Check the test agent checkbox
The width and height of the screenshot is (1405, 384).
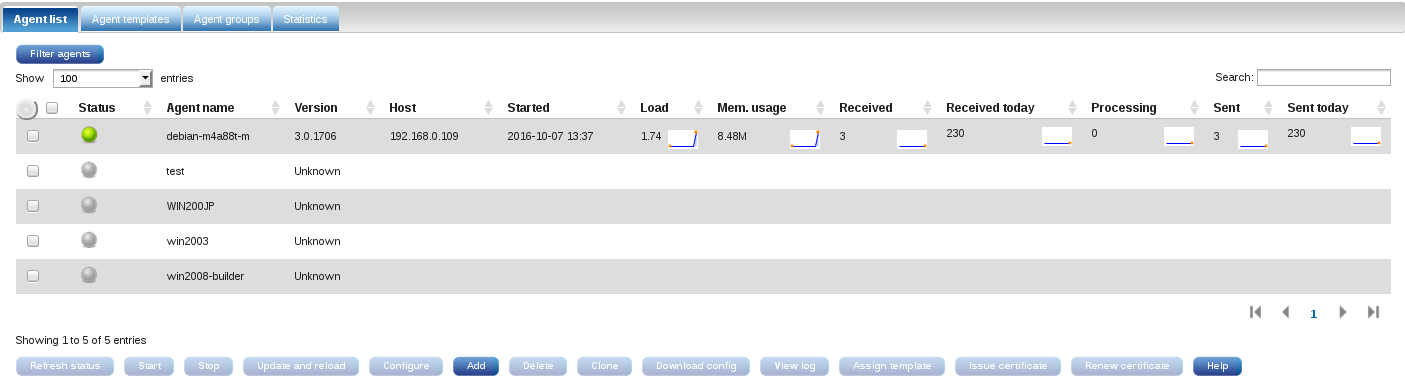33,171
